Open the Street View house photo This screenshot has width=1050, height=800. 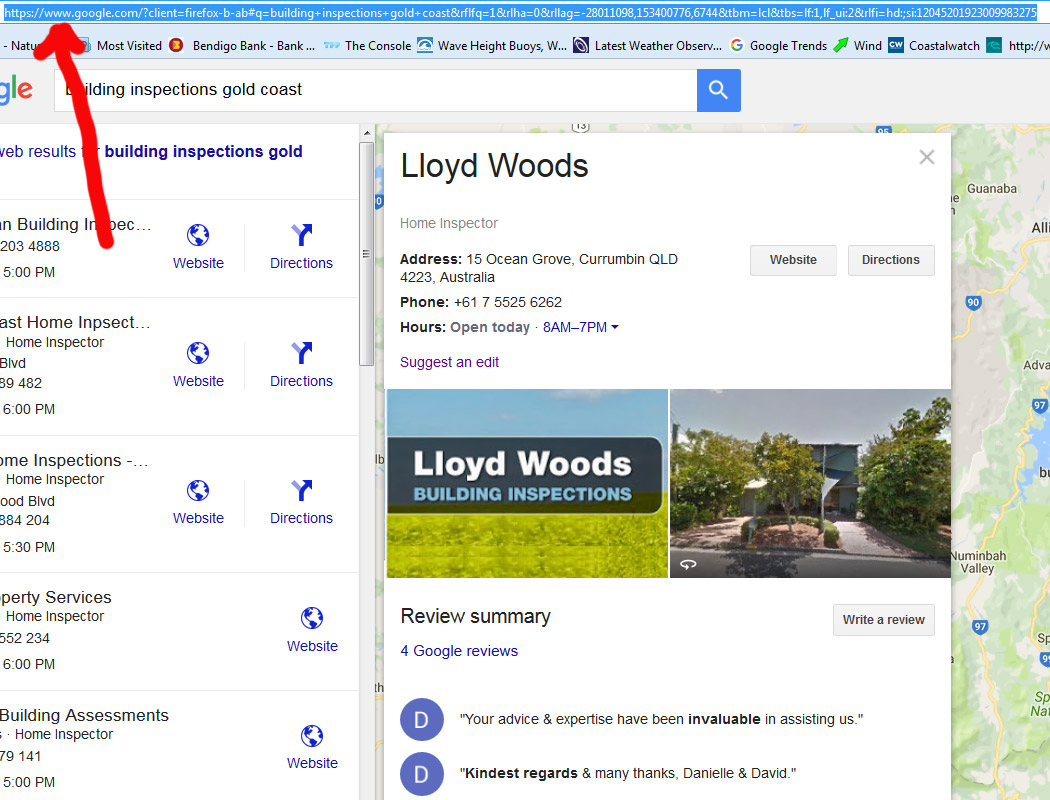pyautogui.click(x=810, y=483)
